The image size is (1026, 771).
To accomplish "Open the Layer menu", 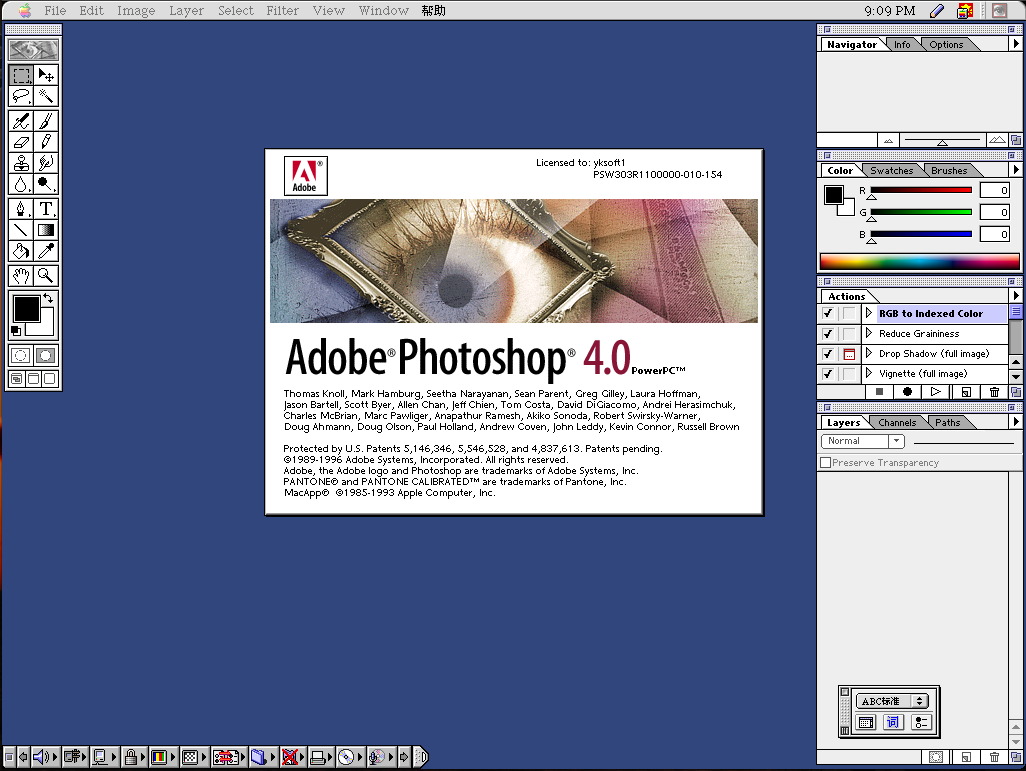I will pyautogui.click(x=186, y=10).
